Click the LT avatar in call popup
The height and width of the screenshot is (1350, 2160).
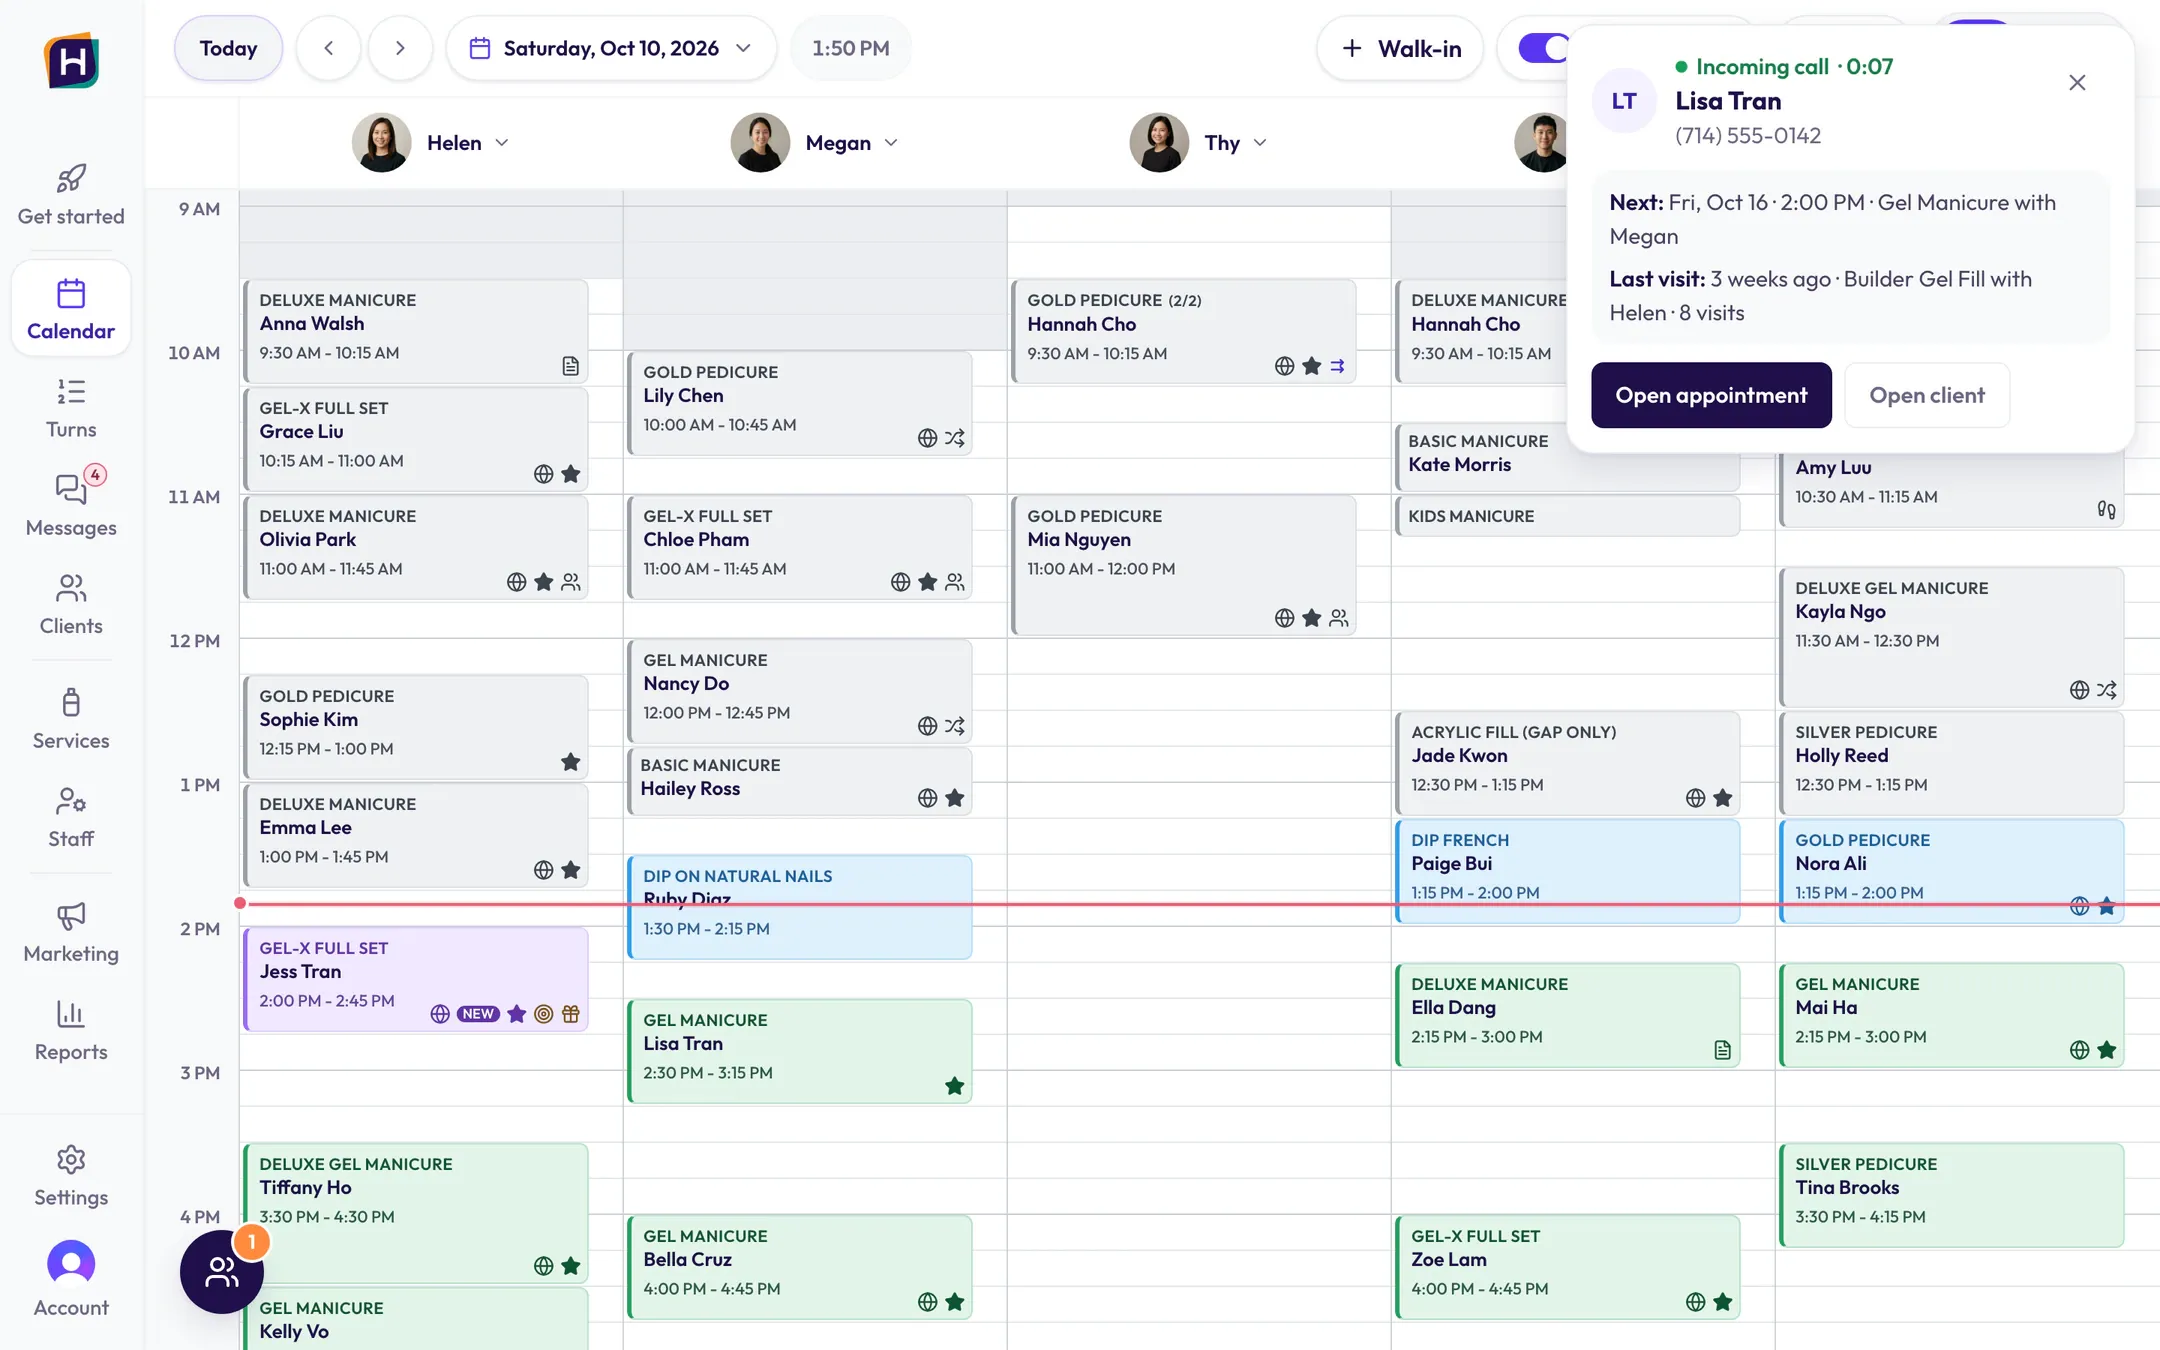tap(1624, 101)
